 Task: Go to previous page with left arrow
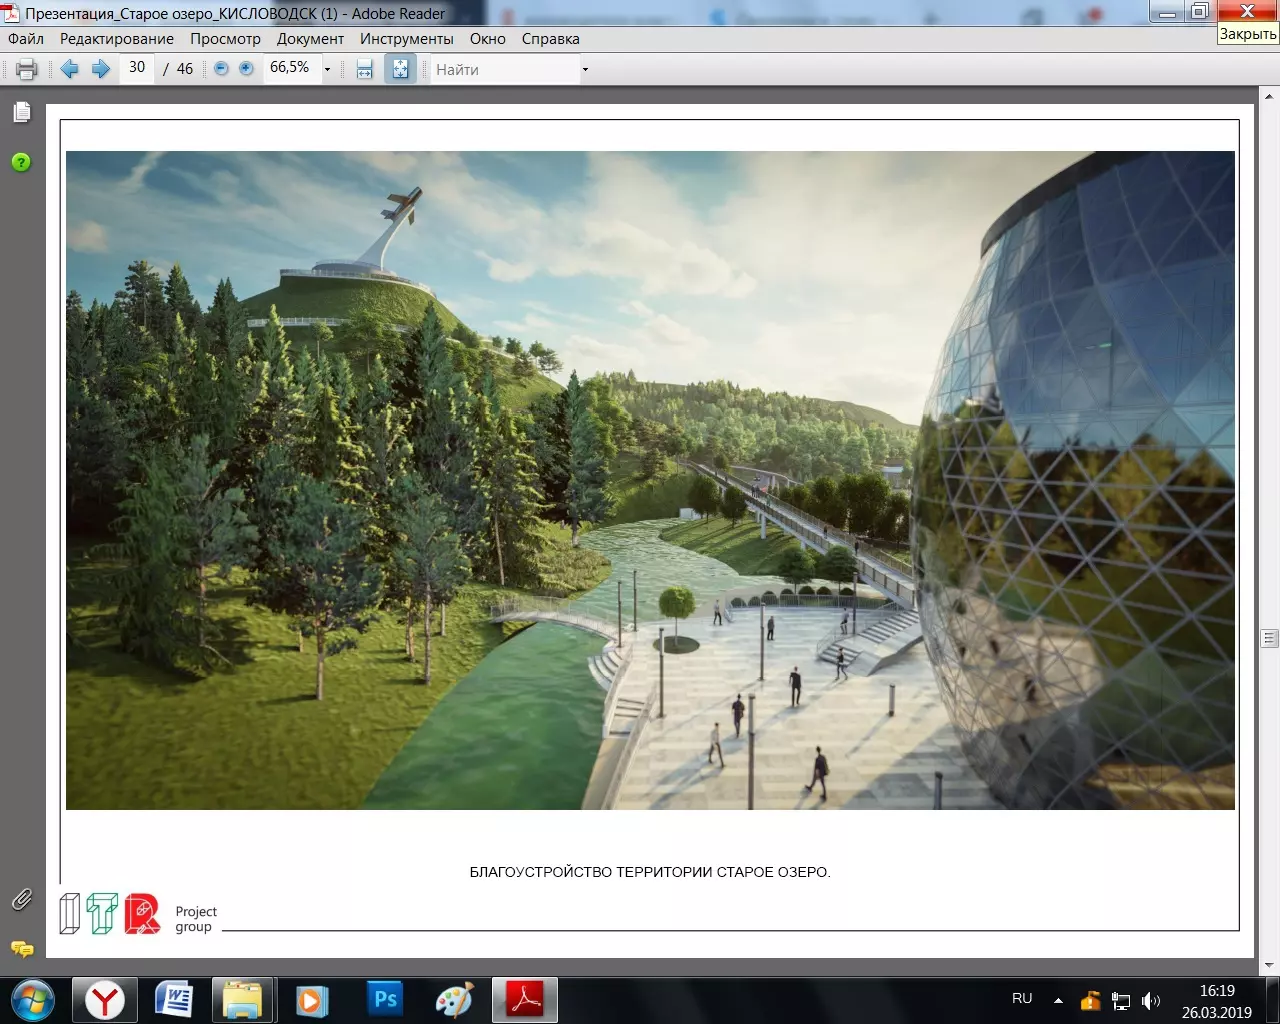[69, 69]
